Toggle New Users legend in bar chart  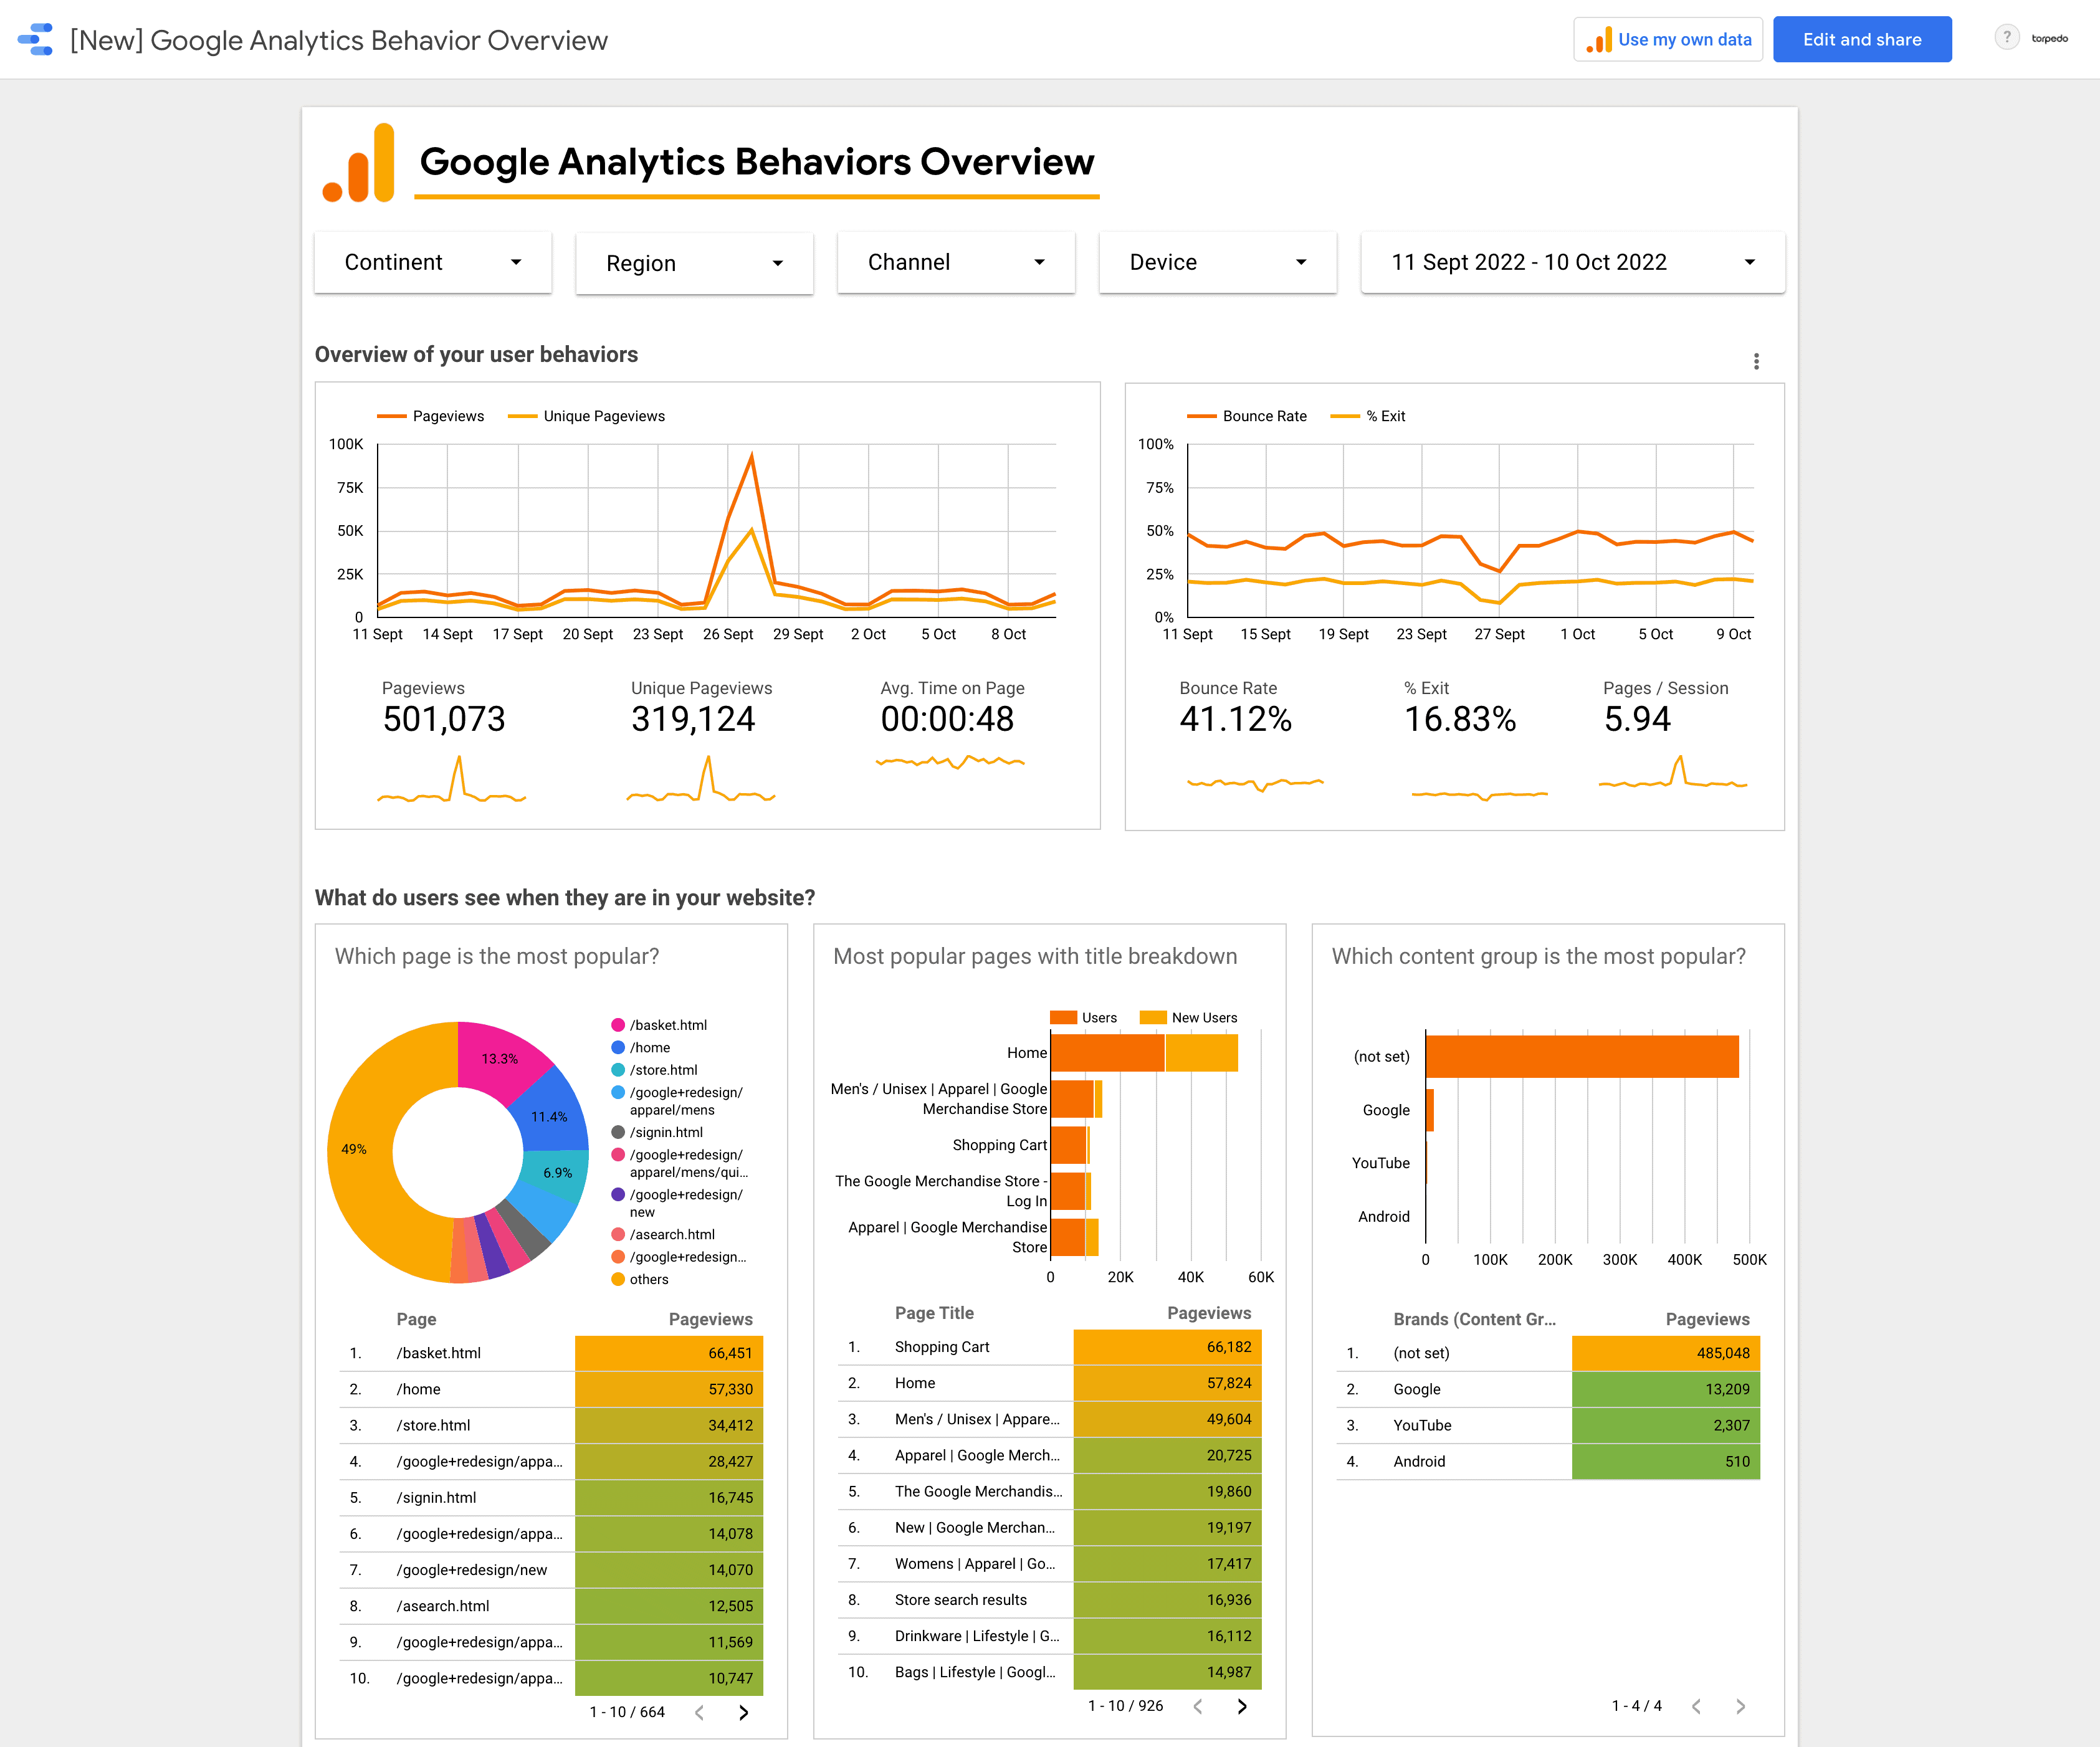pyautogui.click(x=1189, y=1018)
